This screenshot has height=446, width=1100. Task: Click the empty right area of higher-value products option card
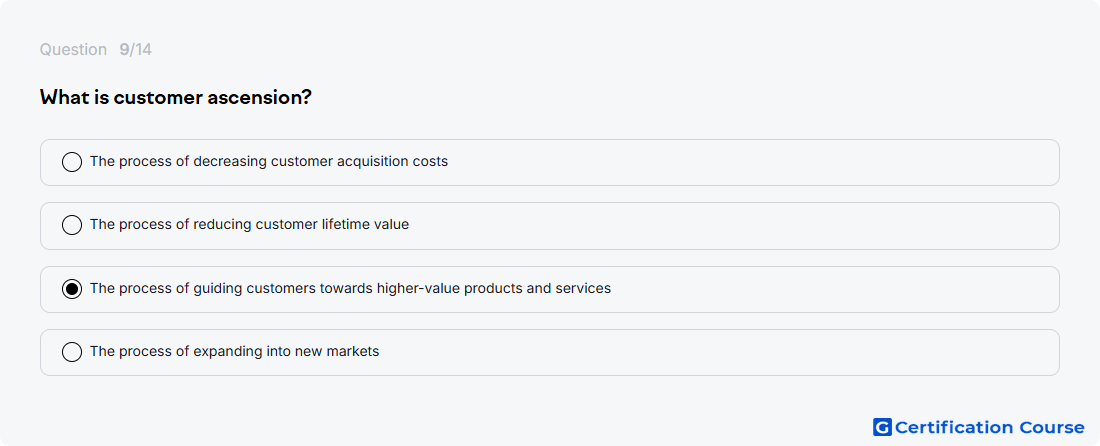(x=835, y=289)
